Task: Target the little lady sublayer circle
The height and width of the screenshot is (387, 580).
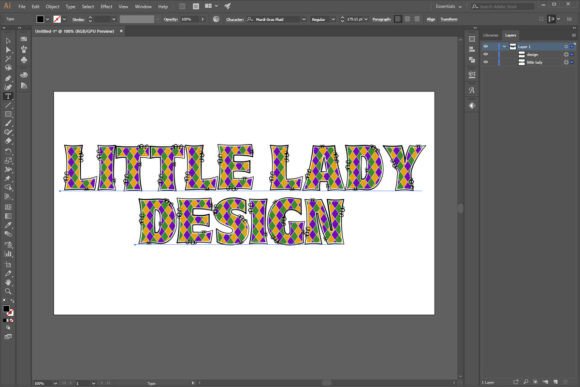Action: (566, 62)
